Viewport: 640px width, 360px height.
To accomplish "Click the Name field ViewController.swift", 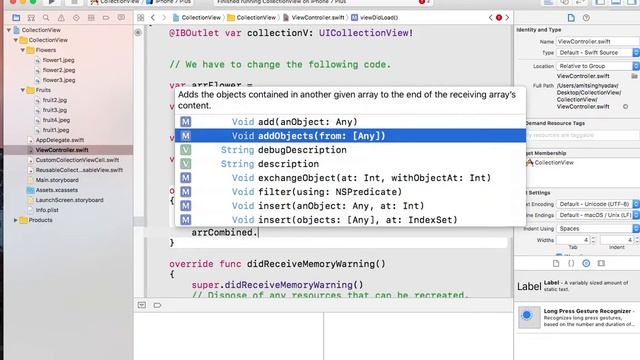I will (598, 41).
